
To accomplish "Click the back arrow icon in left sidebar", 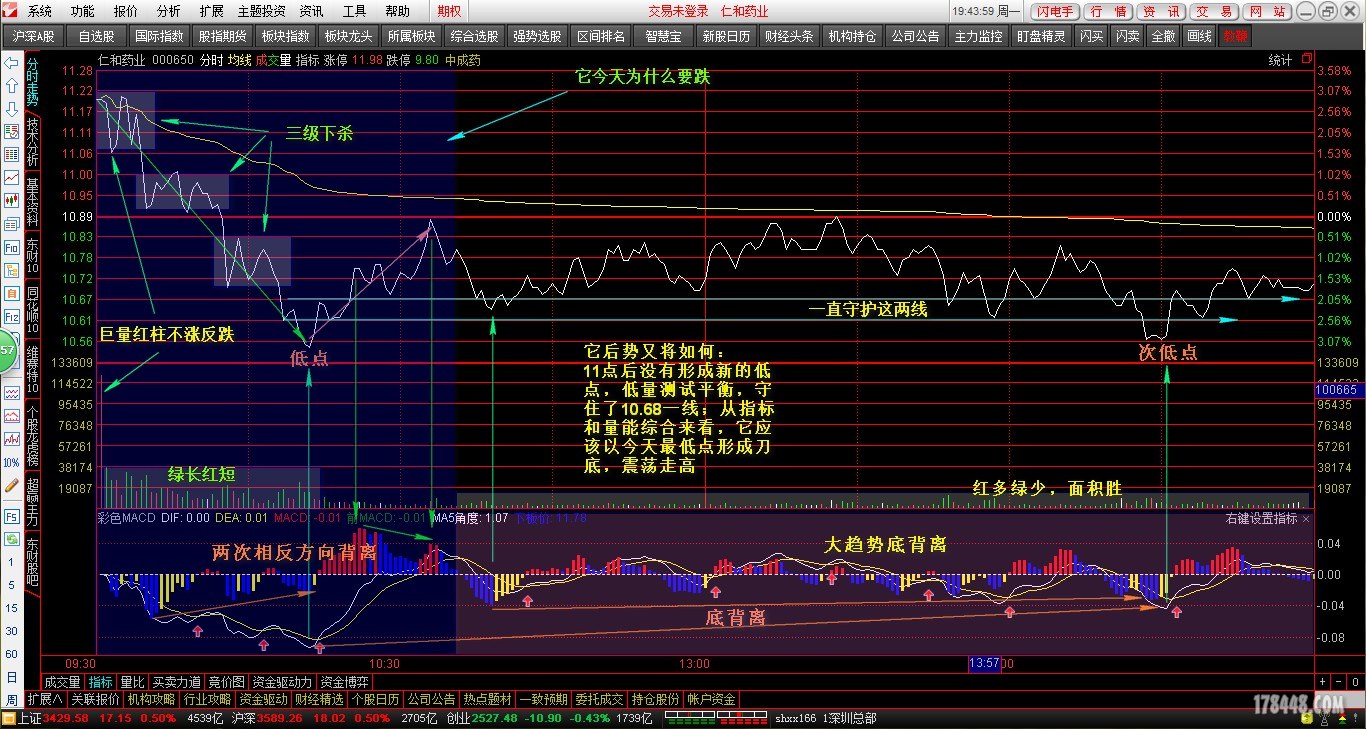I will 11,62.
